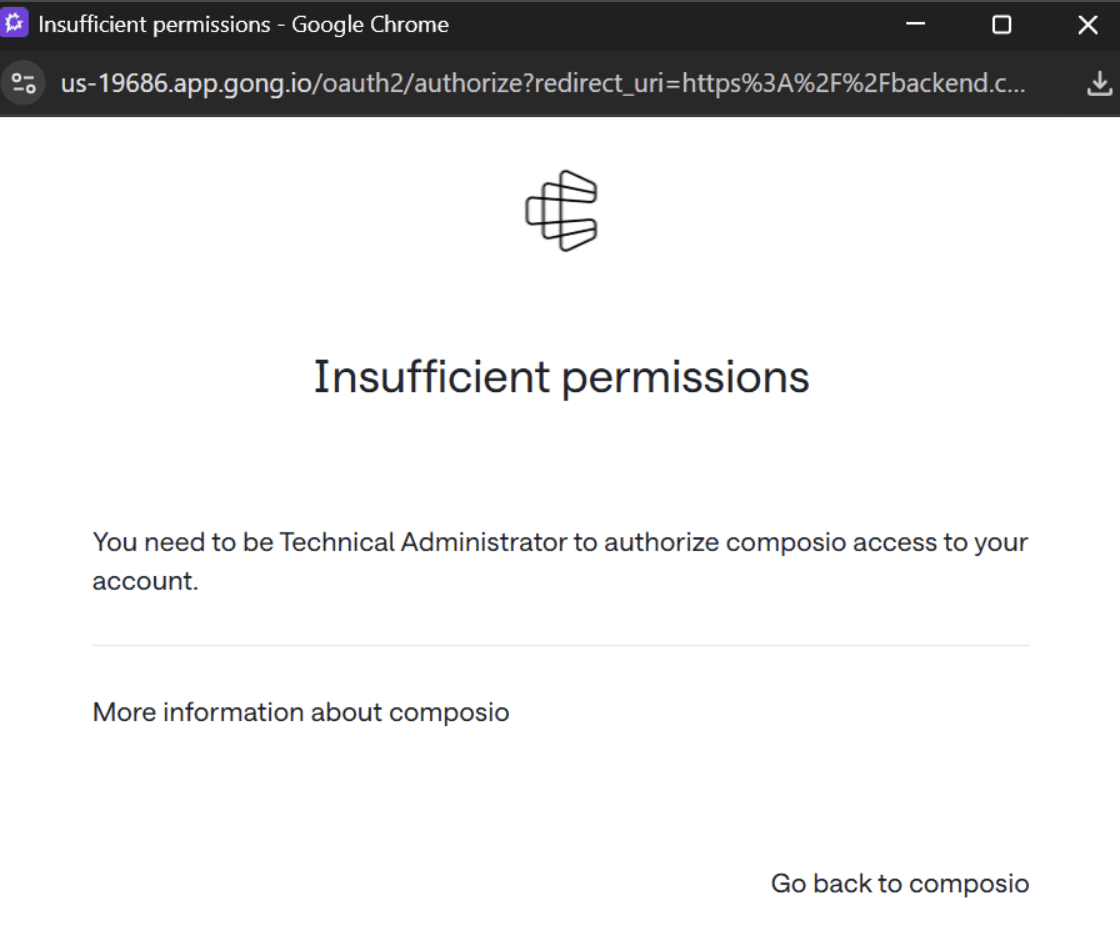The width and height of the screenshot is (1120, 946).
Task: Click the Gong logo at top of page
Action: (x=561, y=211)
